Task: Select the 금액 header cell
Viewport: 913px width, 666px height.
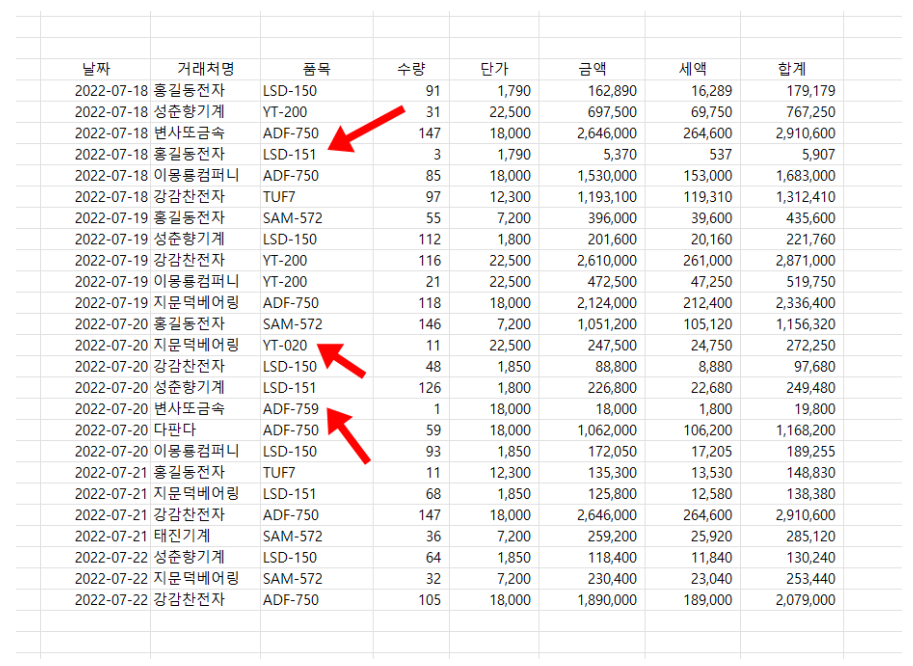Action: pos(592,69)
